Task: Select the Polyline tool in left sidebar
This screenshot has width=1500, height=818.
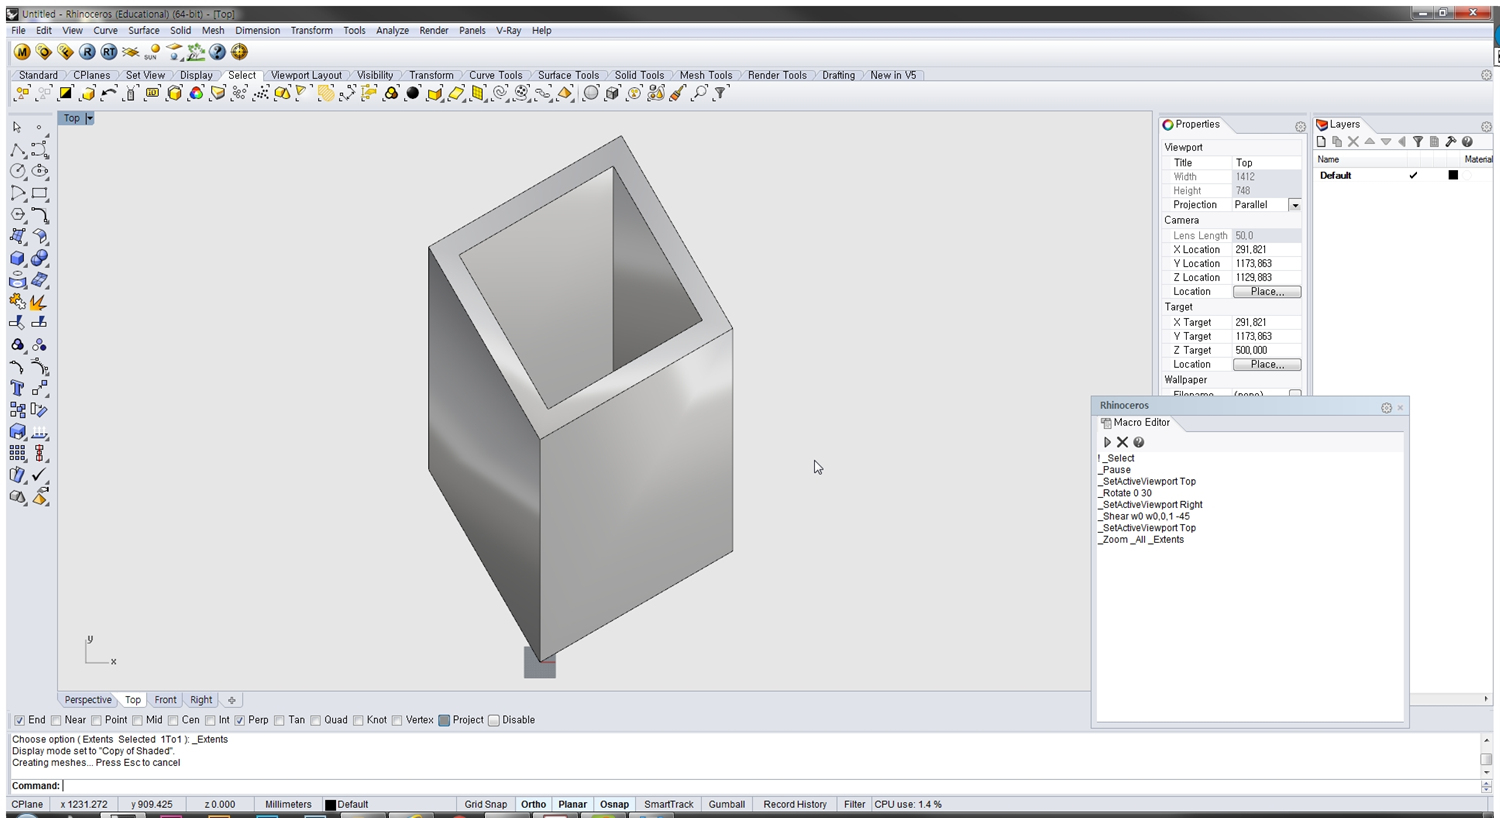Action: (x=17, y=150)
